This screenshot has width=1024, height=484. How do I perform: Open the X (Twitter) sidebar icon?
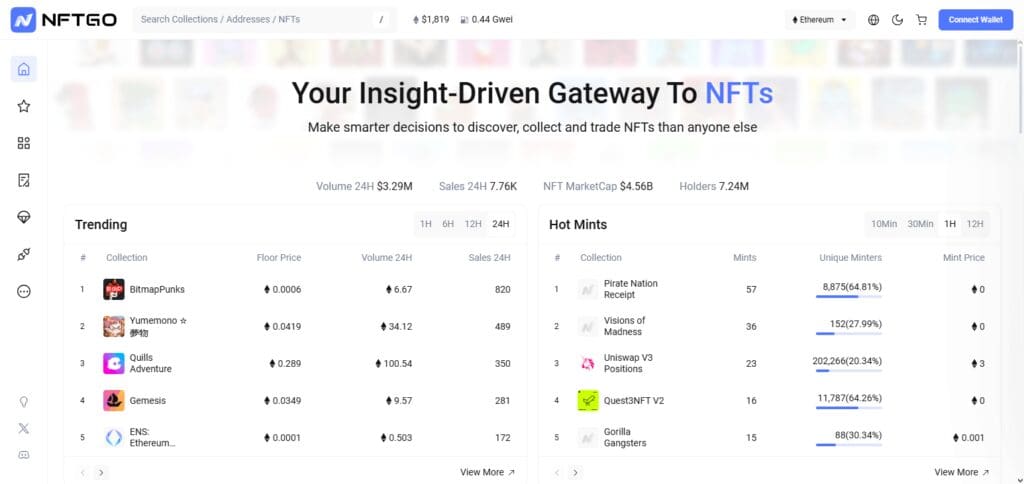coord(24,428)
